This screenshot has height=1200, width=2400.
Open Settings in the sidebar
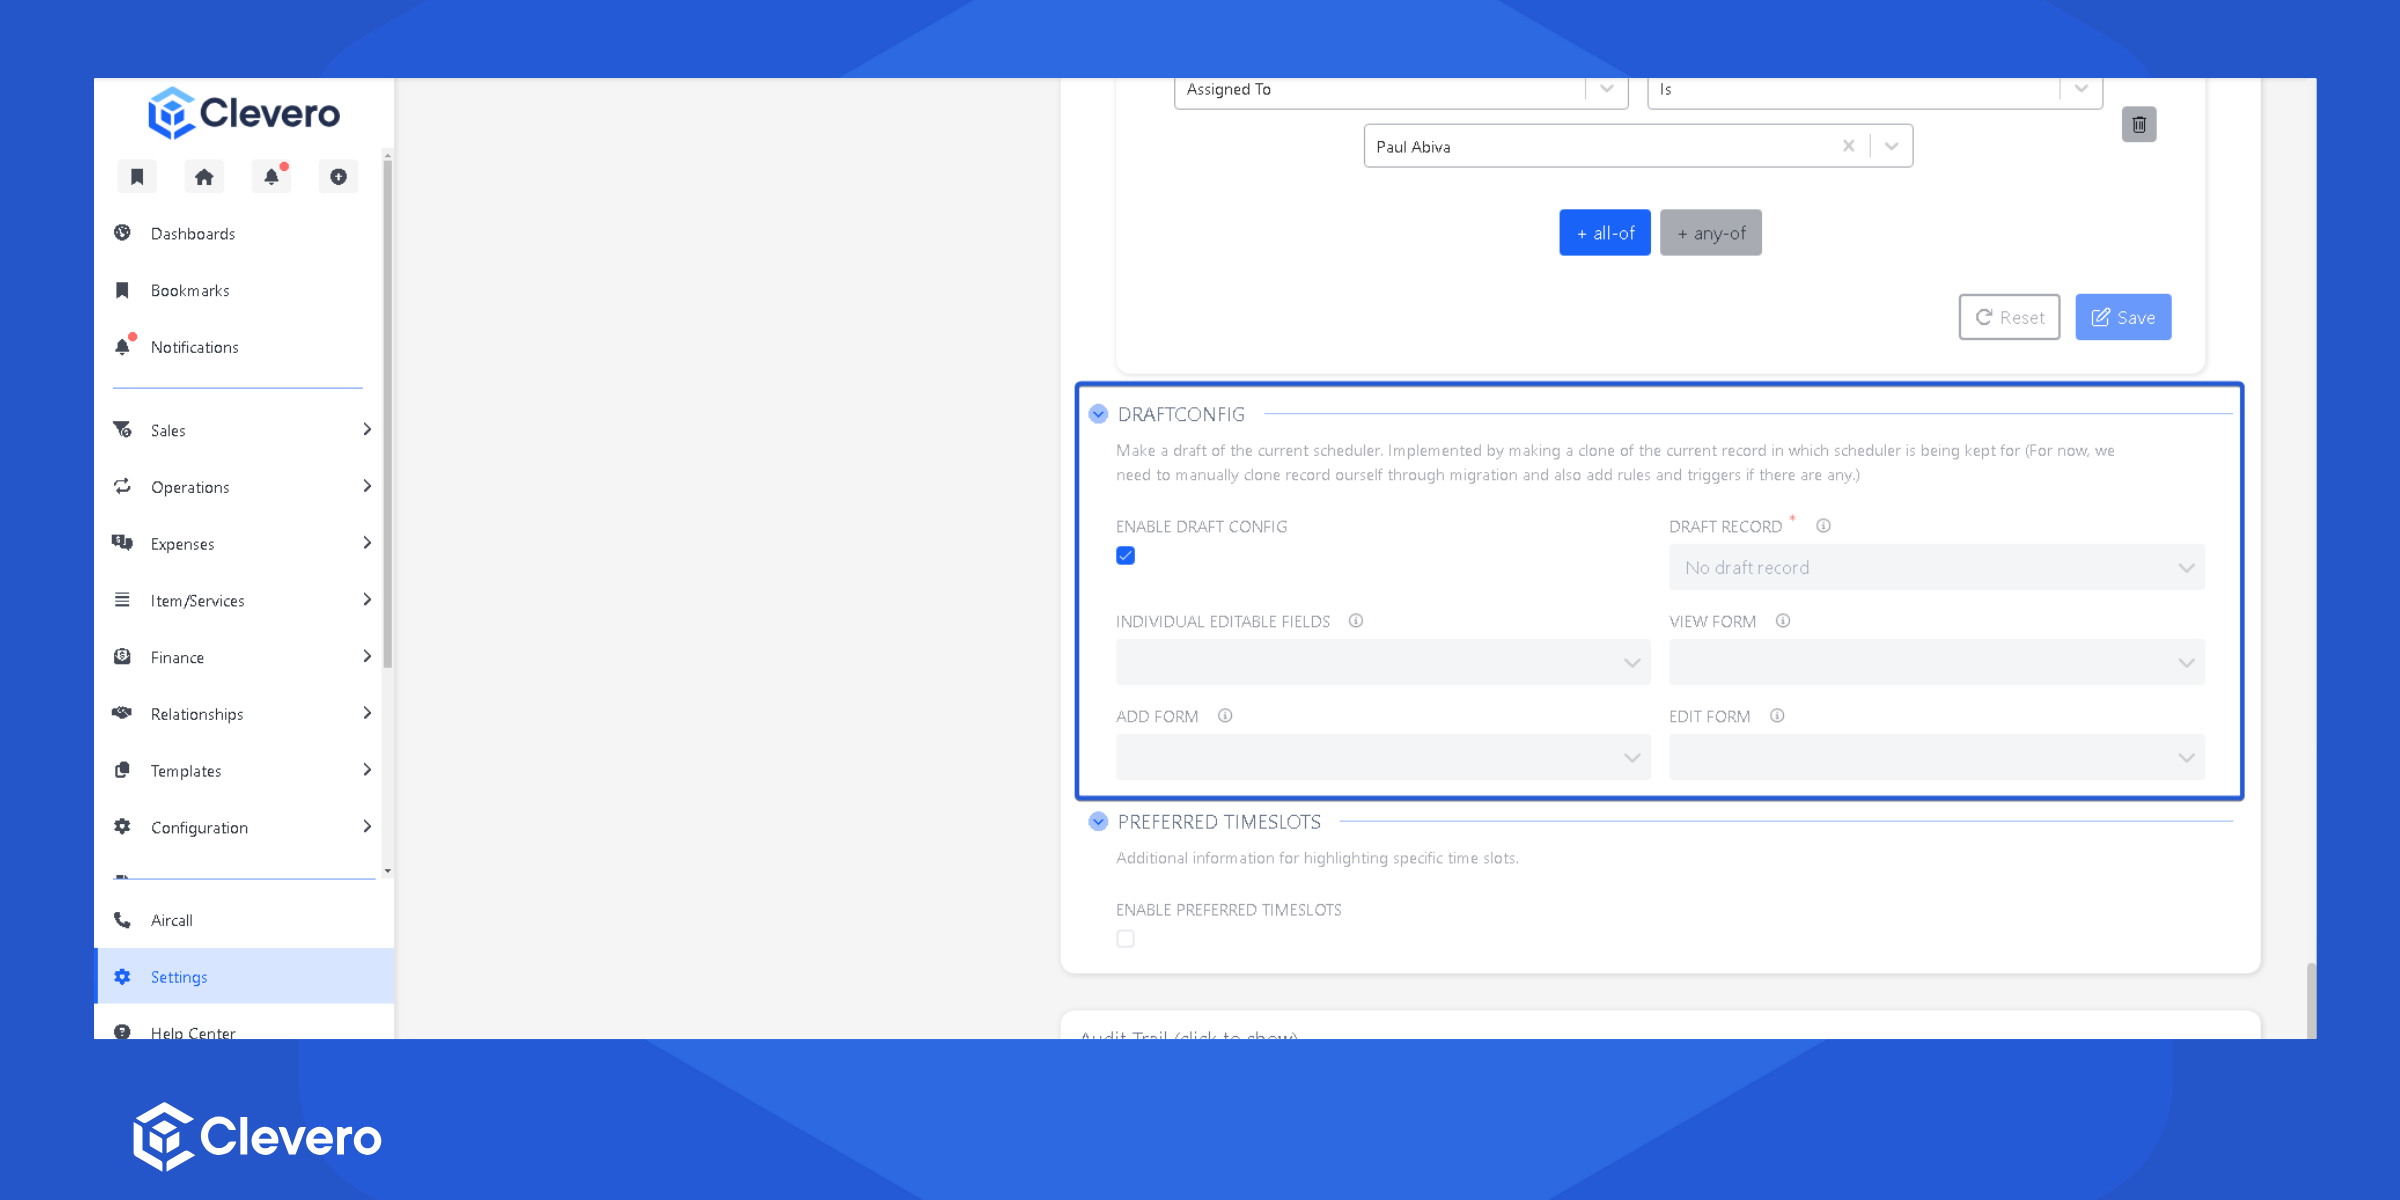179,977
